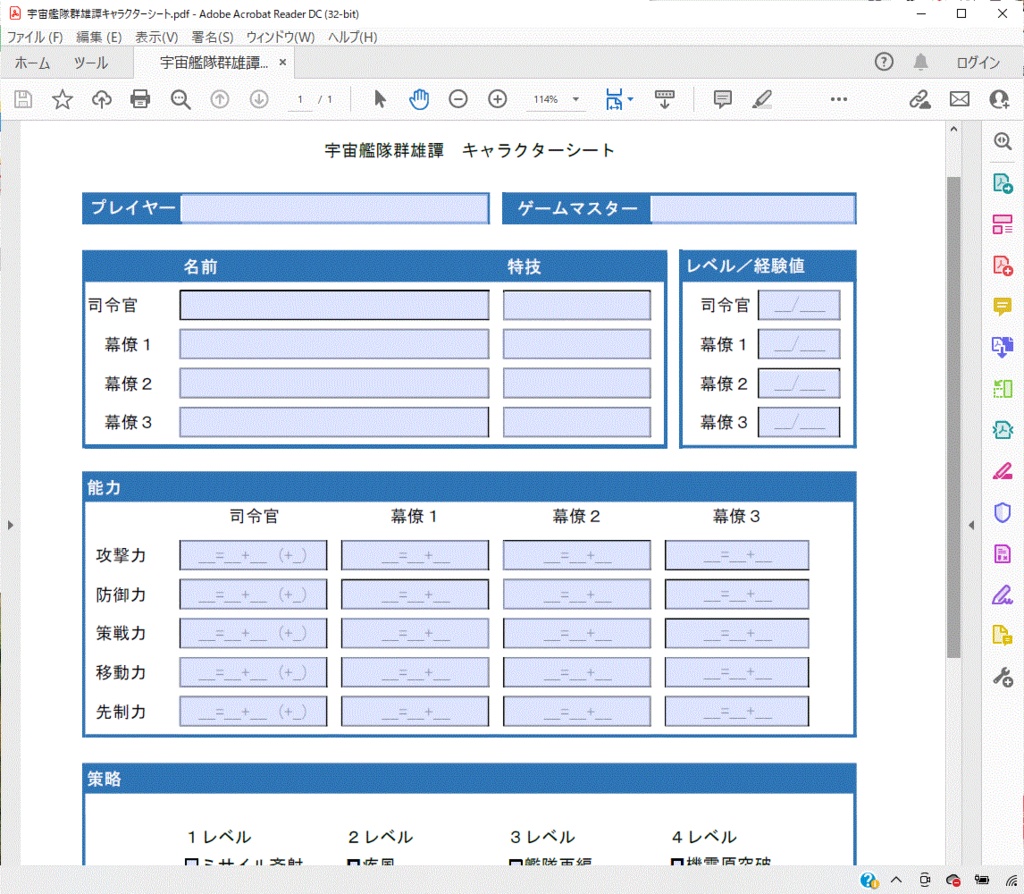Open right pane search tool icon
1024x894 pixels.
[1002, 141]
